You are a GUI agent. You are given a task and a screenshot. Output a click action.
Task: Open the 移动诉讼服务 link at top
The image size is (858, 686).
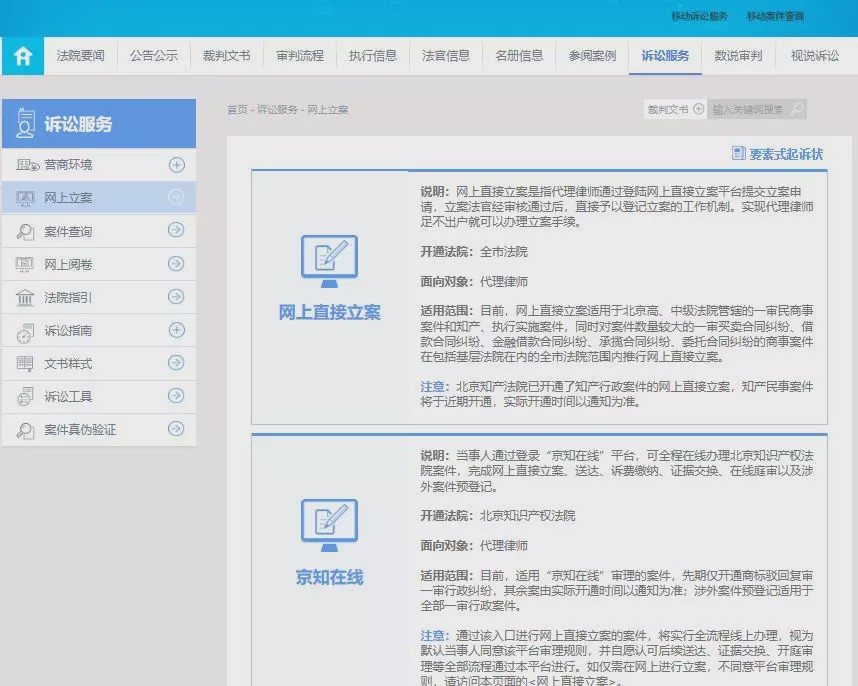coord(699,16)
